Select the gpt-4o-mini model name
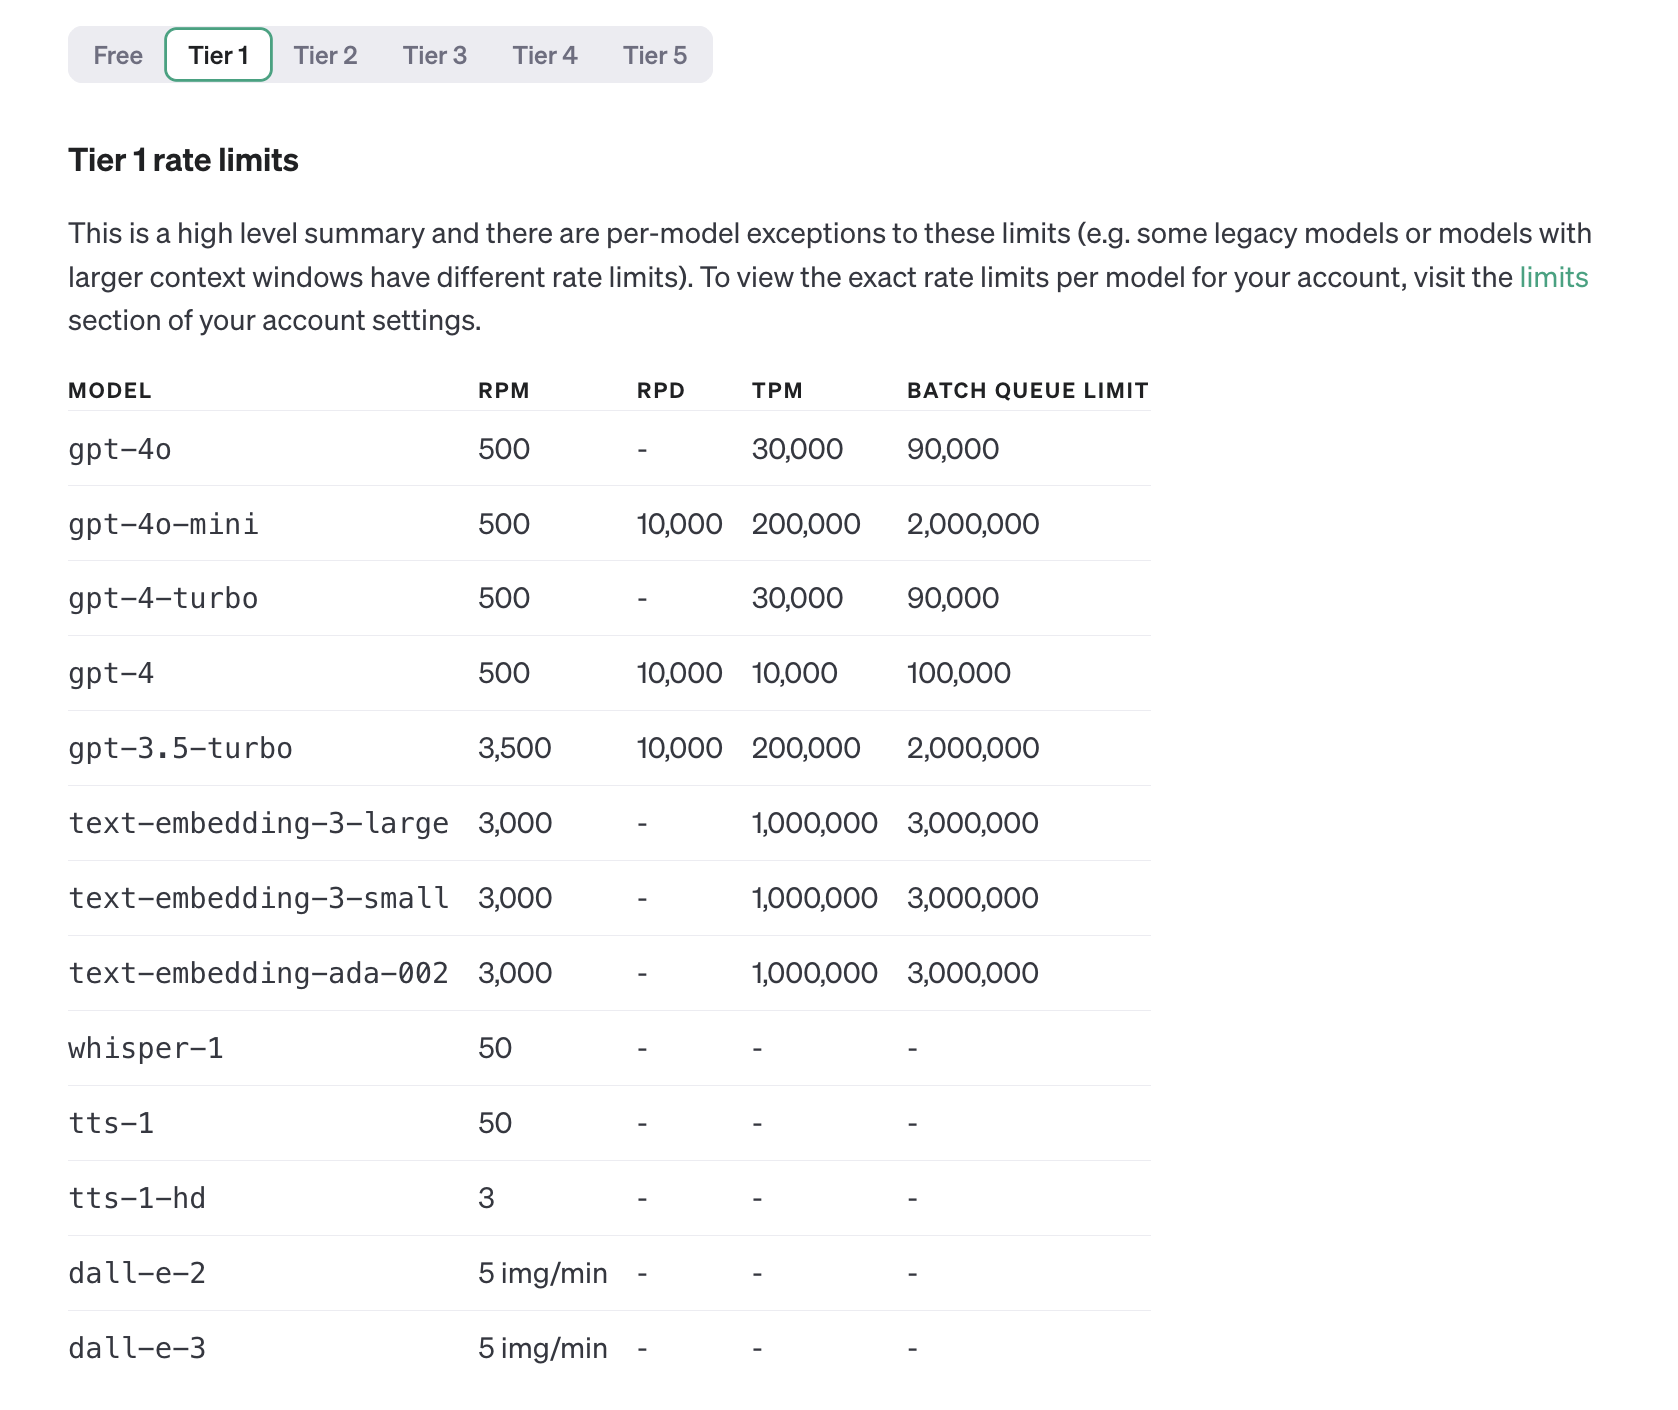The image size is (1678, 1410). 163,524
